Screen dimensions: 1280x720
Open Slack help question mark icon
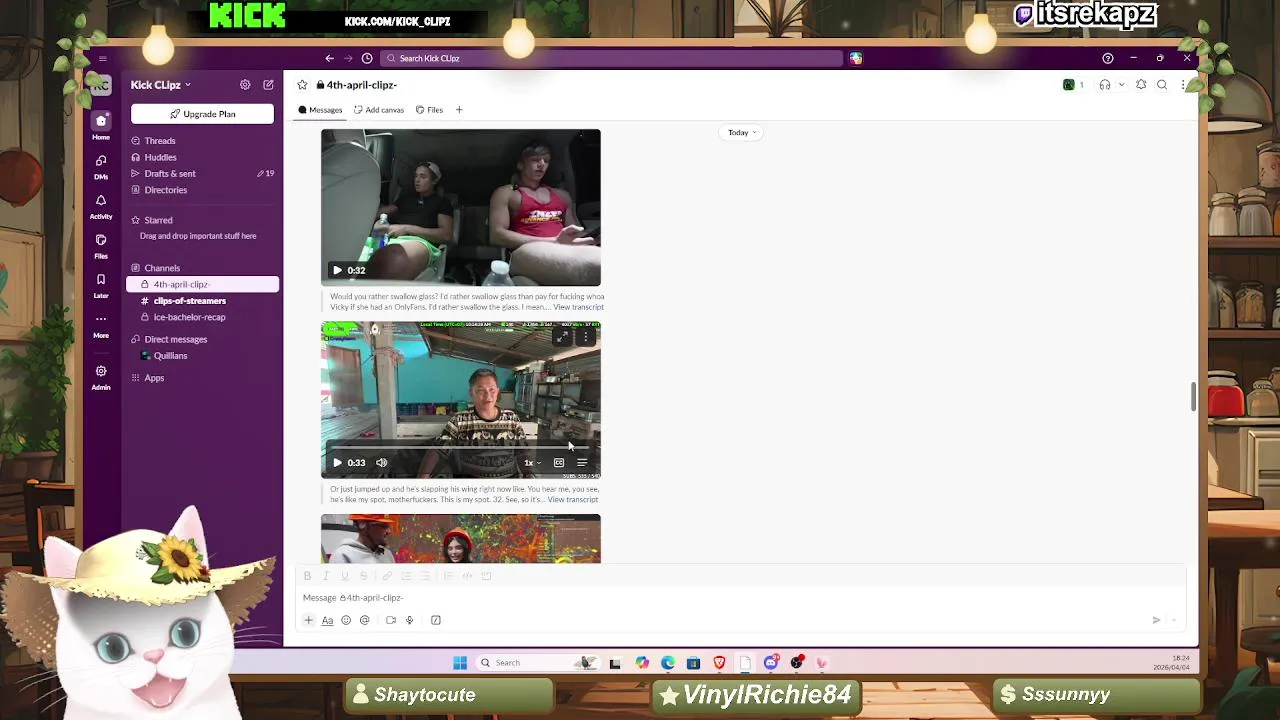(x=1107, y=58)
